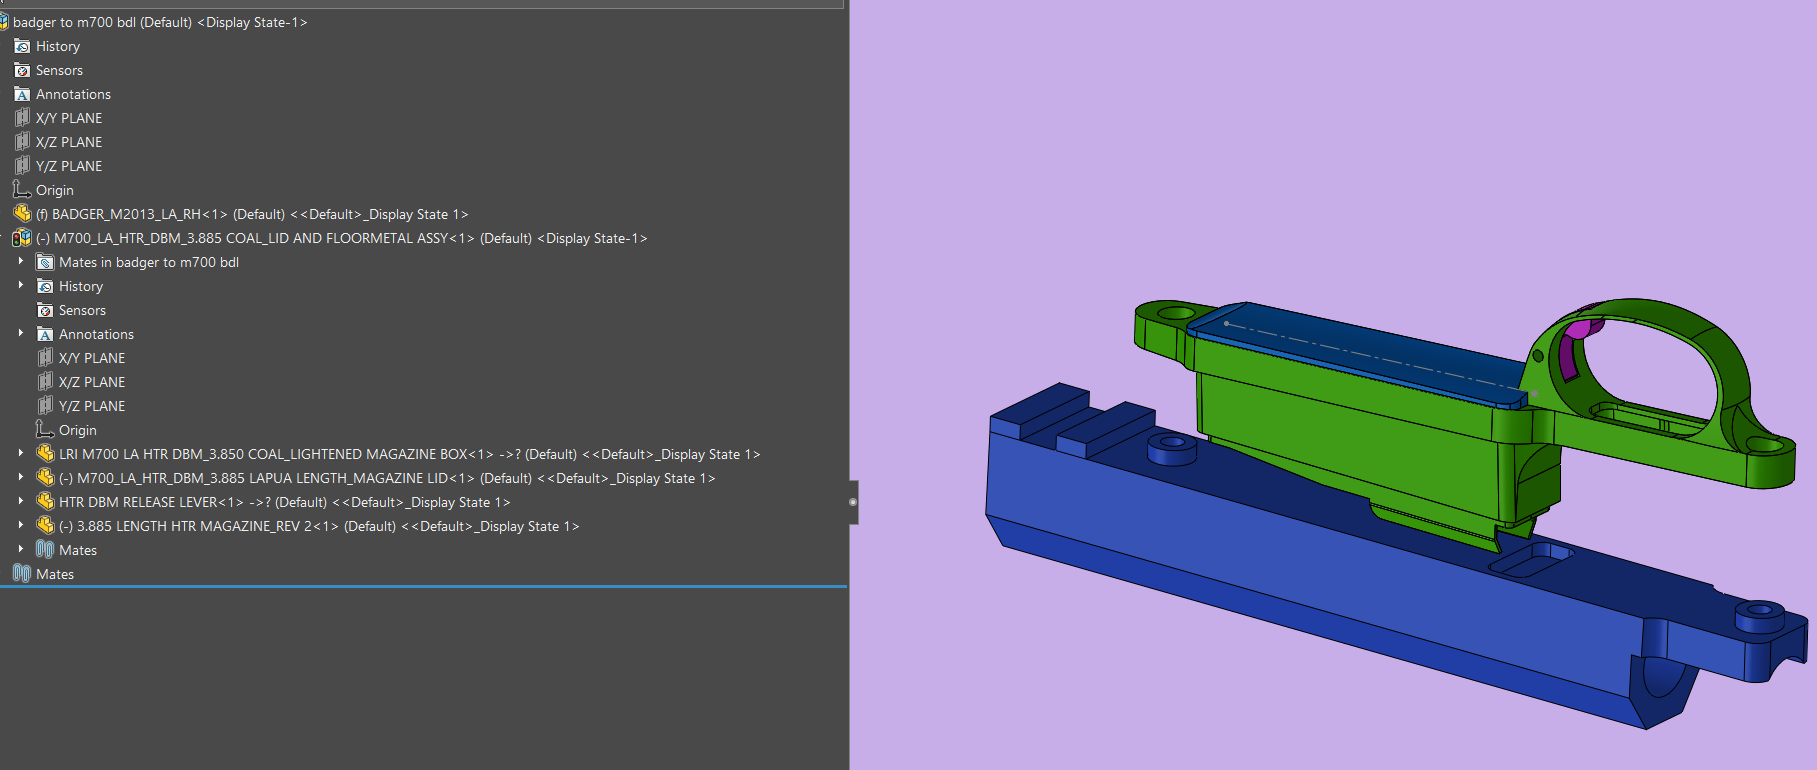Click the M700_LA_HTR_DBM subassembly icon
The width and height of the screenshot is (1817, 770).
[22, 238]
